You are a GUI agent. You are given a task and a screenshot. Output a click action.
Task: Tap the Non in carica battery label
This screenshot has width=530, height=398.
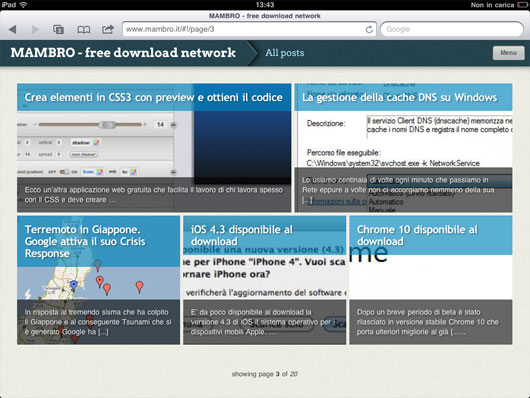[x=492, y=5]
